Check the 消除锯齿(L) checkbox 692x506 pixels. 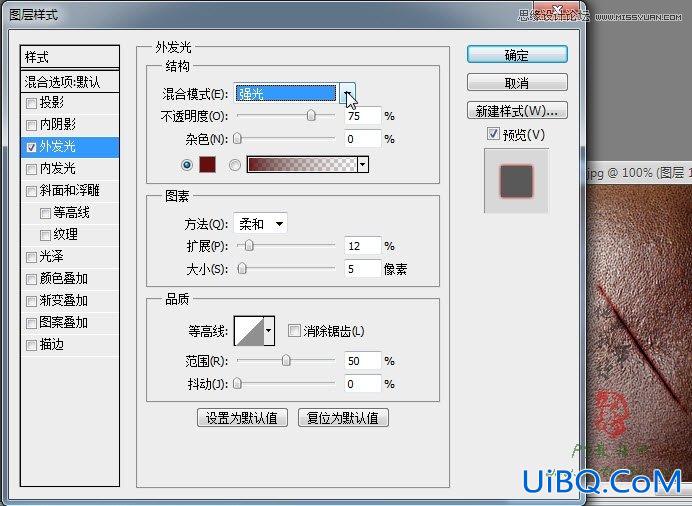point(294,330)
